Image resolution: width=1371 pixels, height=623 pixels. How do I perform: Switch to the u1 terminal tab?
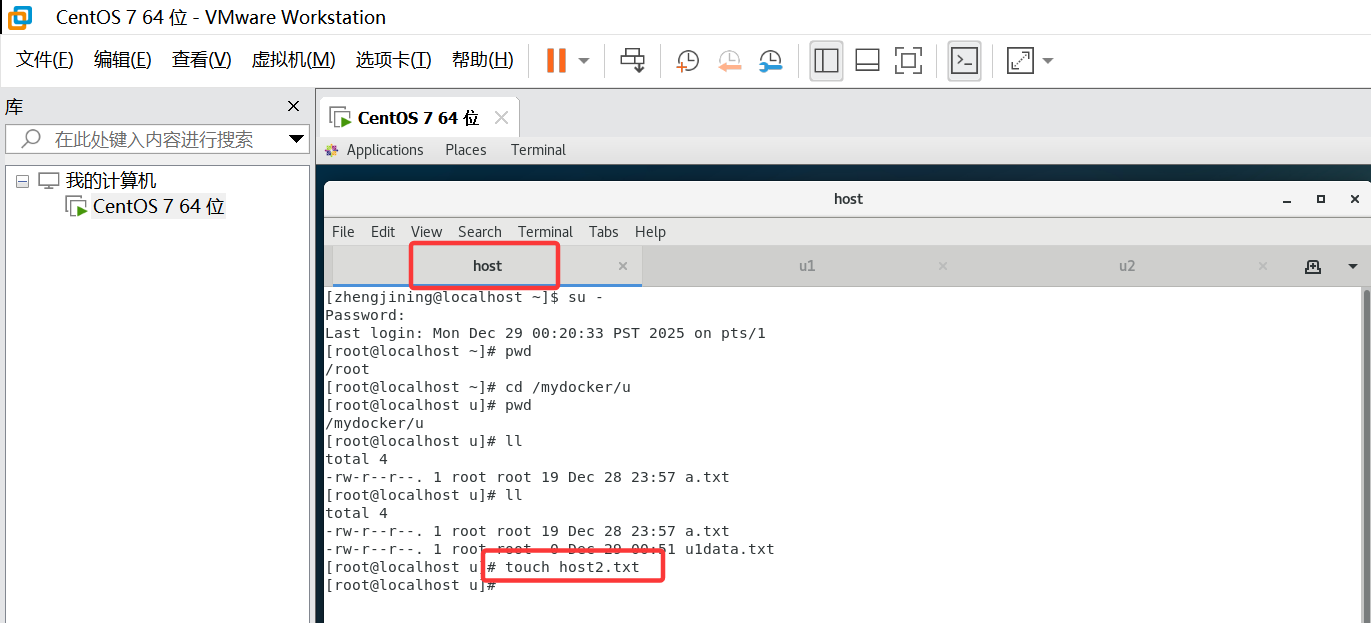coord(807,266)
